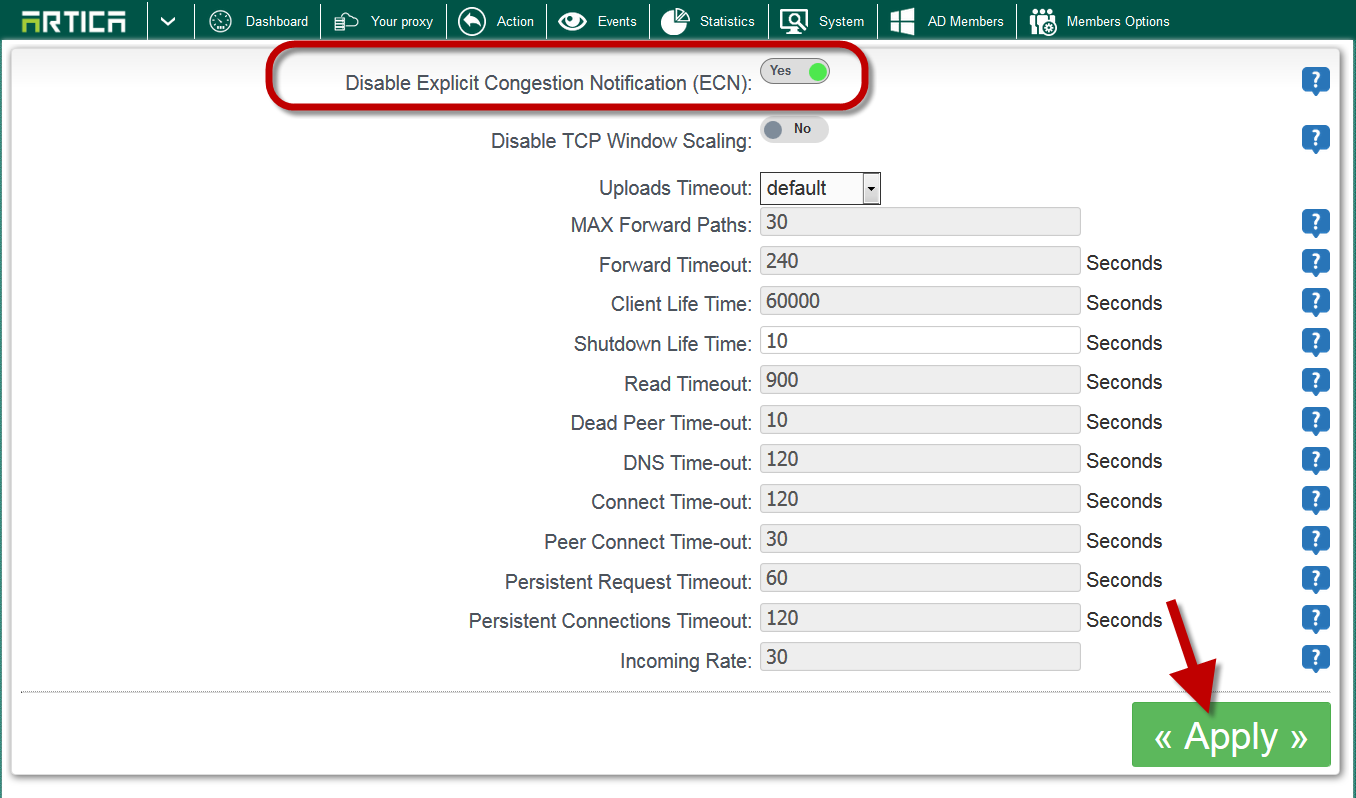Expand the chevron menu beside Artica logo

(x=168, y=21)
